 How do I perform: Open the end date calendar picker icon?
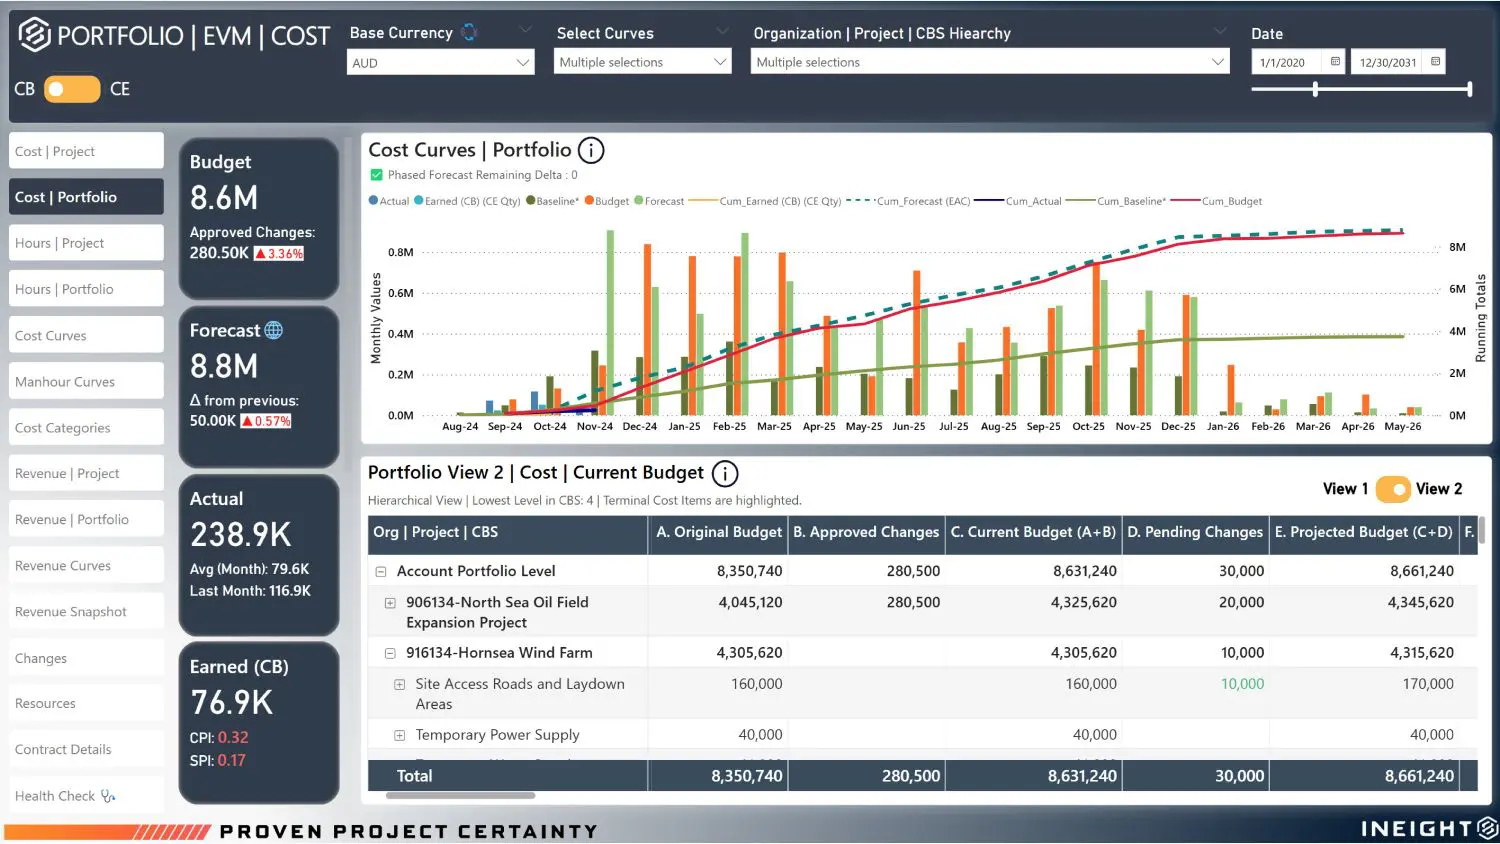pyautogui.click(x=1435, y=62)
